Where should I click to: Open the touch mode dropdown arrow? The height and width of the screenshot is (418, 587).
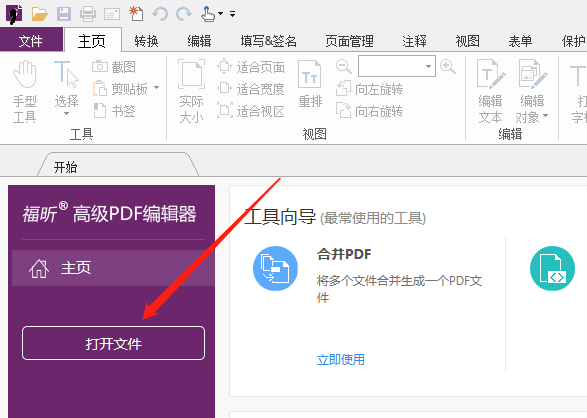[x=220, y=14]
